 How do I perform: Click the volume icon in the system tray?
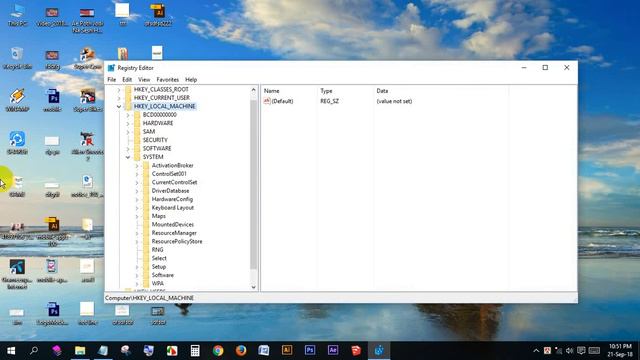click(x=570, y=351)
